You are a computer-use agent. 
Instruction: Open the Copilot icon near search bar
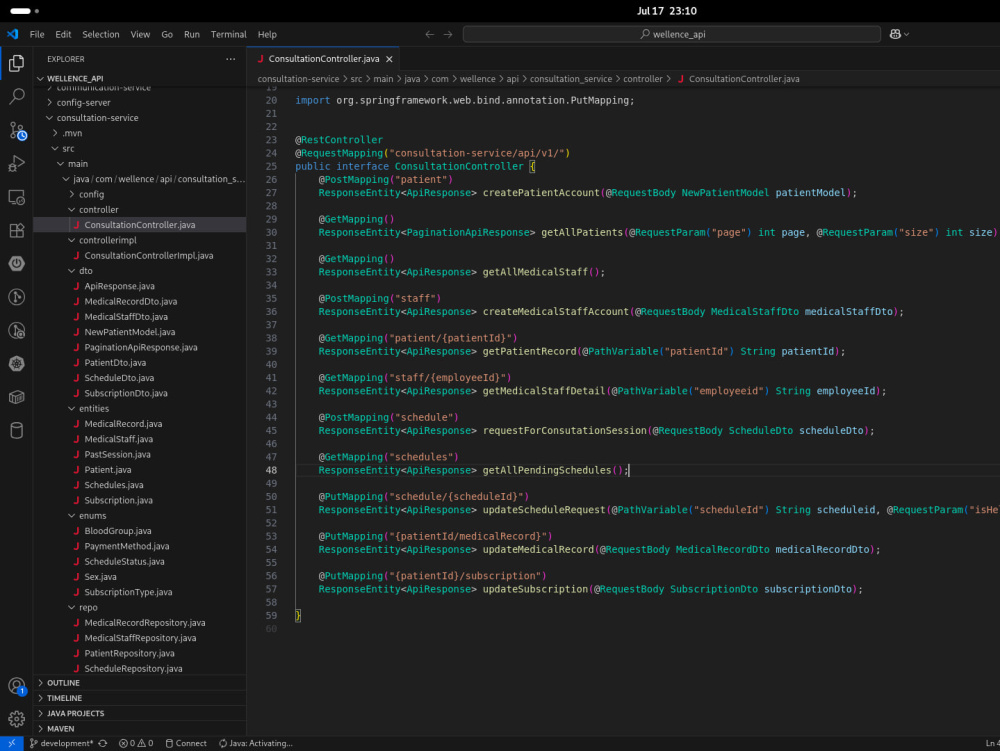[x=899, y=34]
